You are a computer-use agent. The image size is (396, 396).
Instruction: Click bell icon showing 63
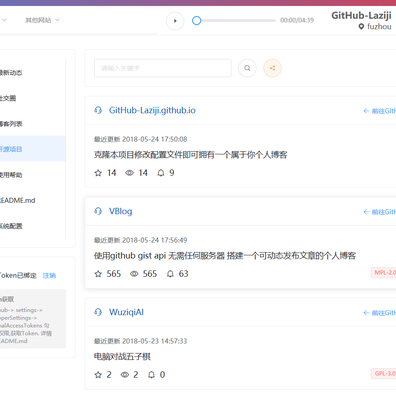[x=170, y=274]
